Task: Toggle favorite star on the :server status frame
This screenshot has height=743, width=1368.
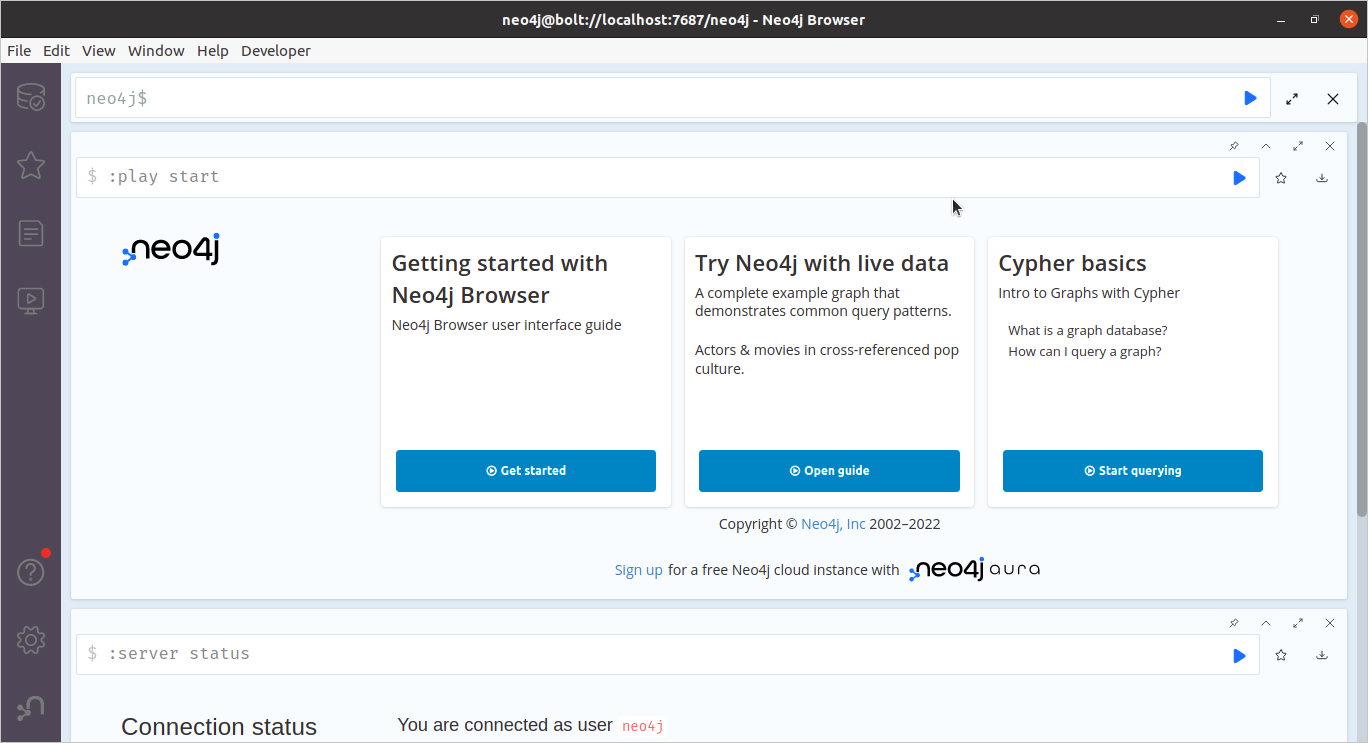Action: pos(1281,655)
